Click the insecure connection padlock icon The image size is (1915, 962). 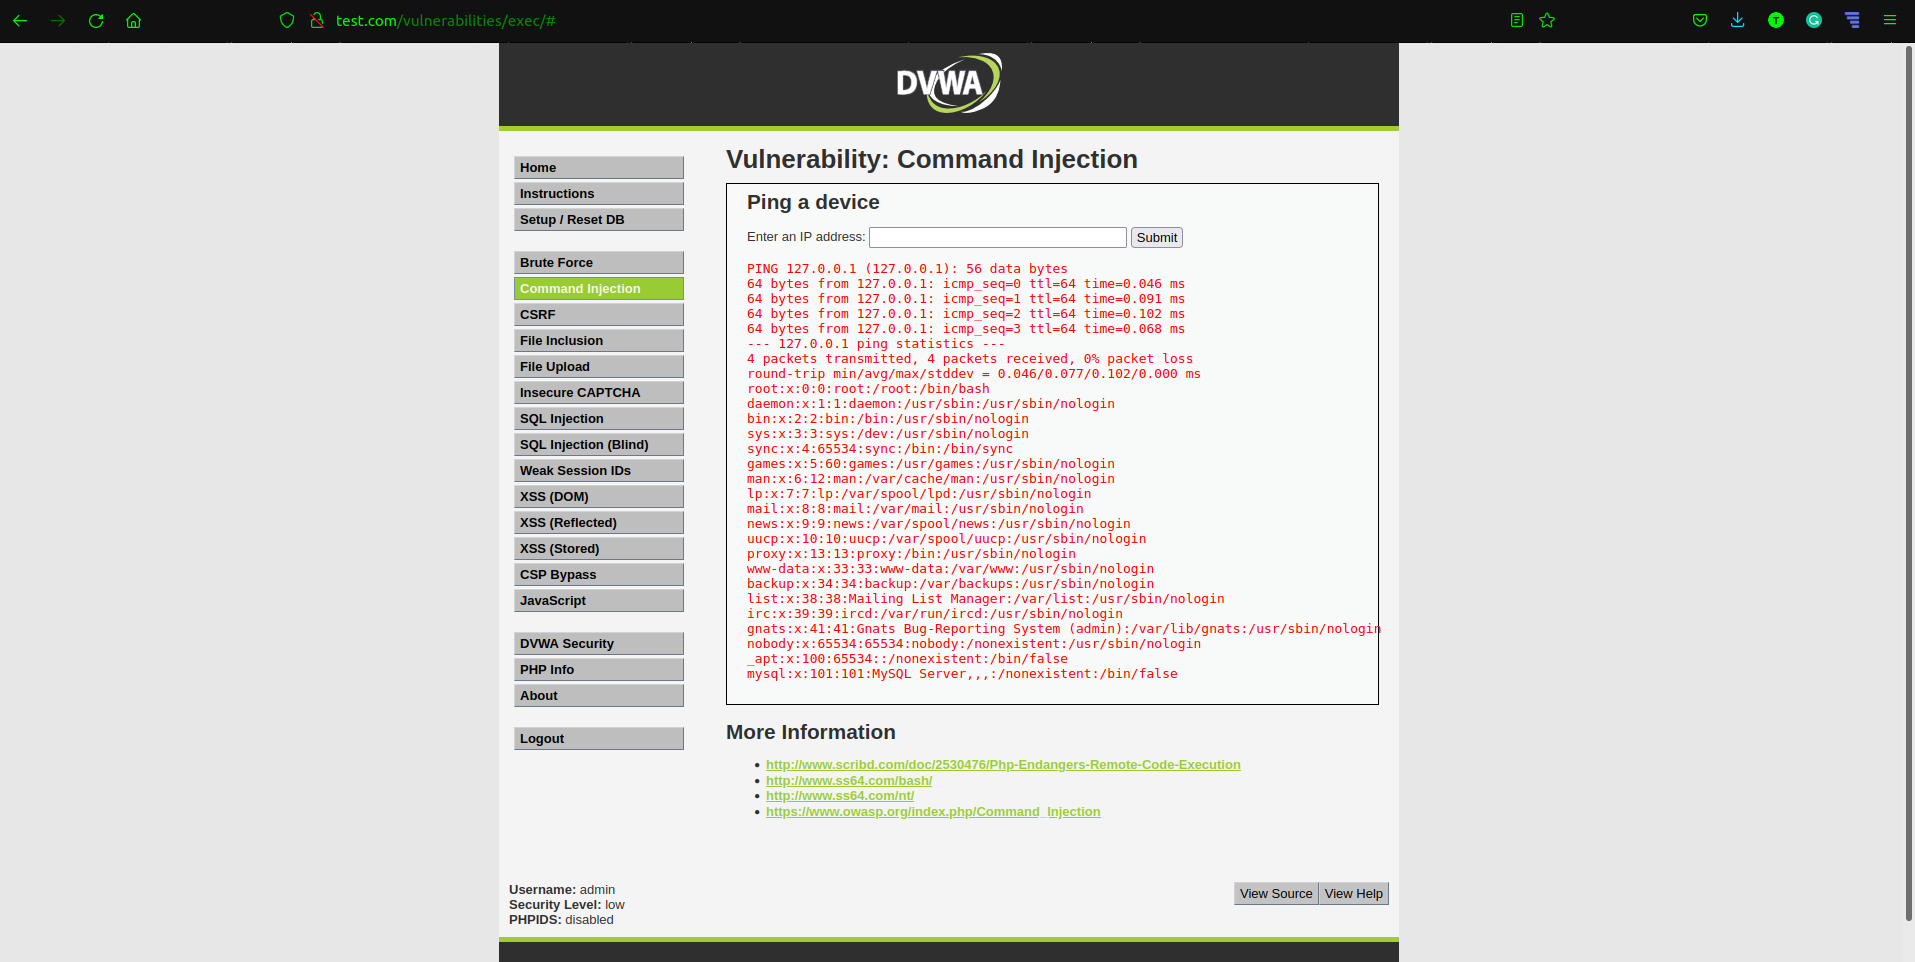coord(317,20)
